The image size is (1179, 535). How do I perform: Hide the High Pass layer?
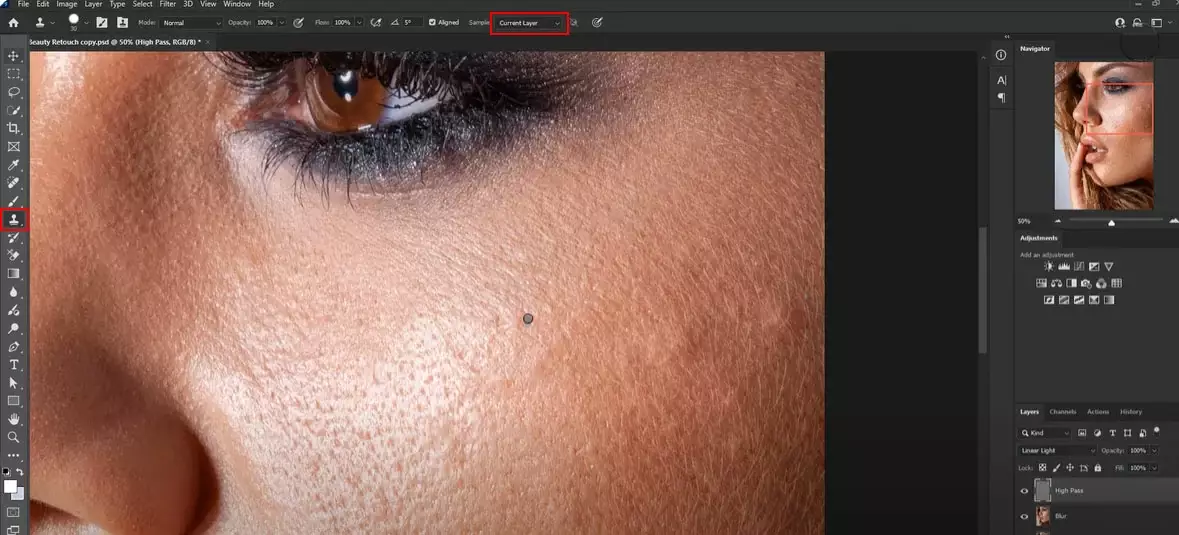1024,491
